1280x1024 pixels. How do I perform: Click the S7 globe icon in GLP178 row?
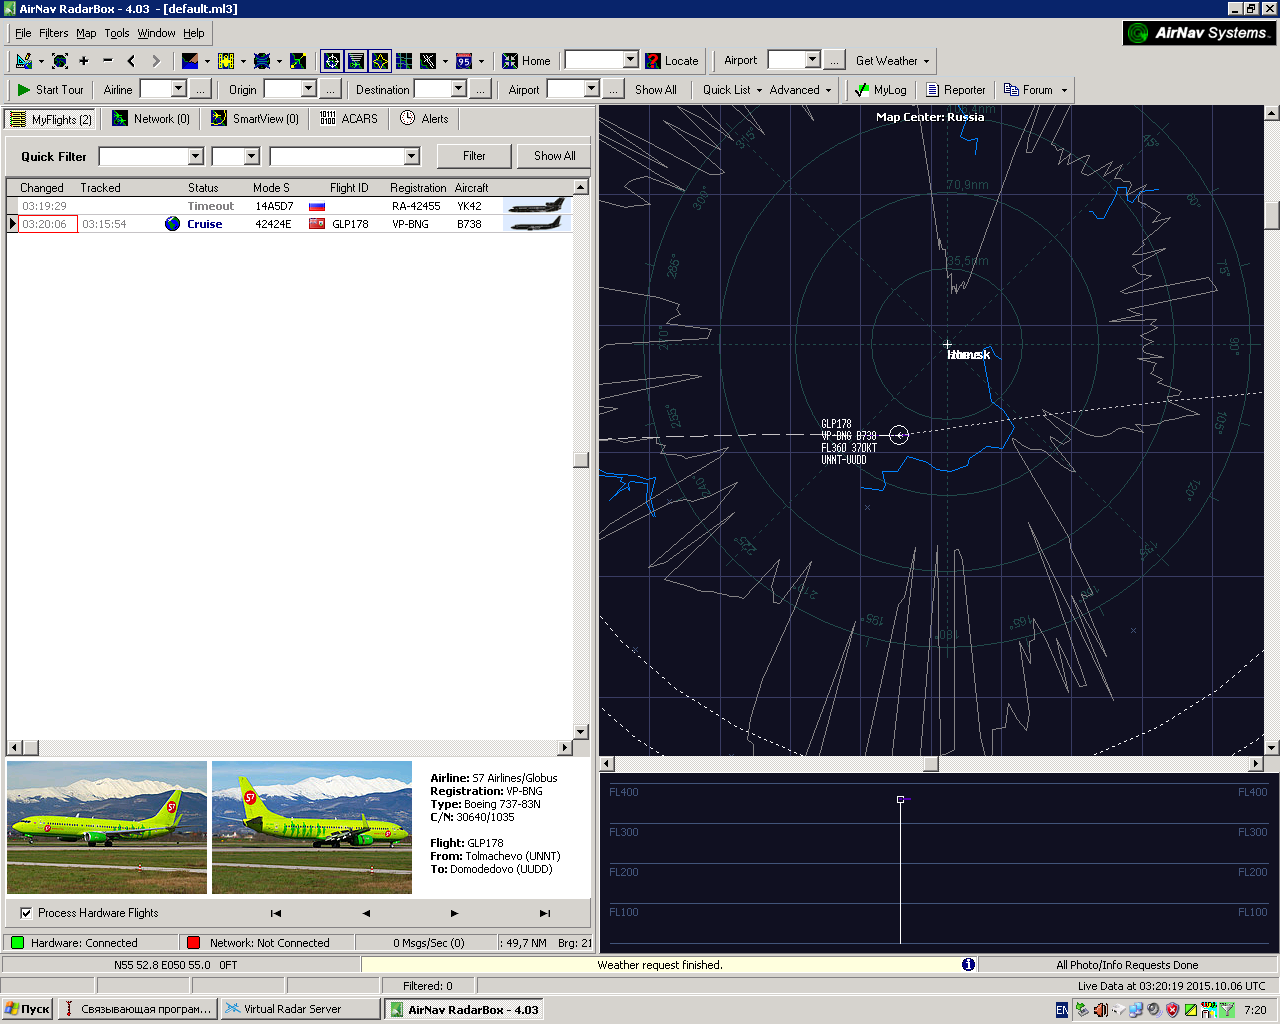(x=173, y=224)
